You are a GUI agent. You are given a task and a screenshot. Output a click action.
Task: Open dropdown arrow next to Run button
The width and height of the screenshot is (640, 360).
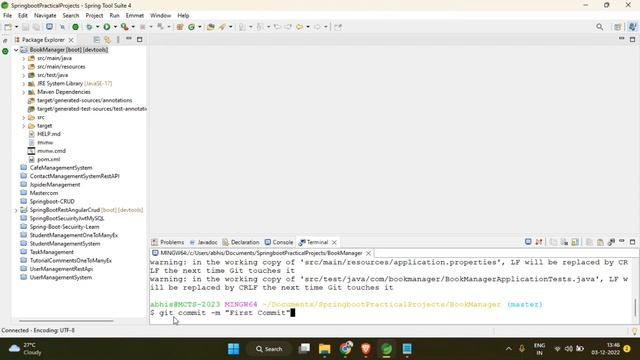[x=115, y=27]
